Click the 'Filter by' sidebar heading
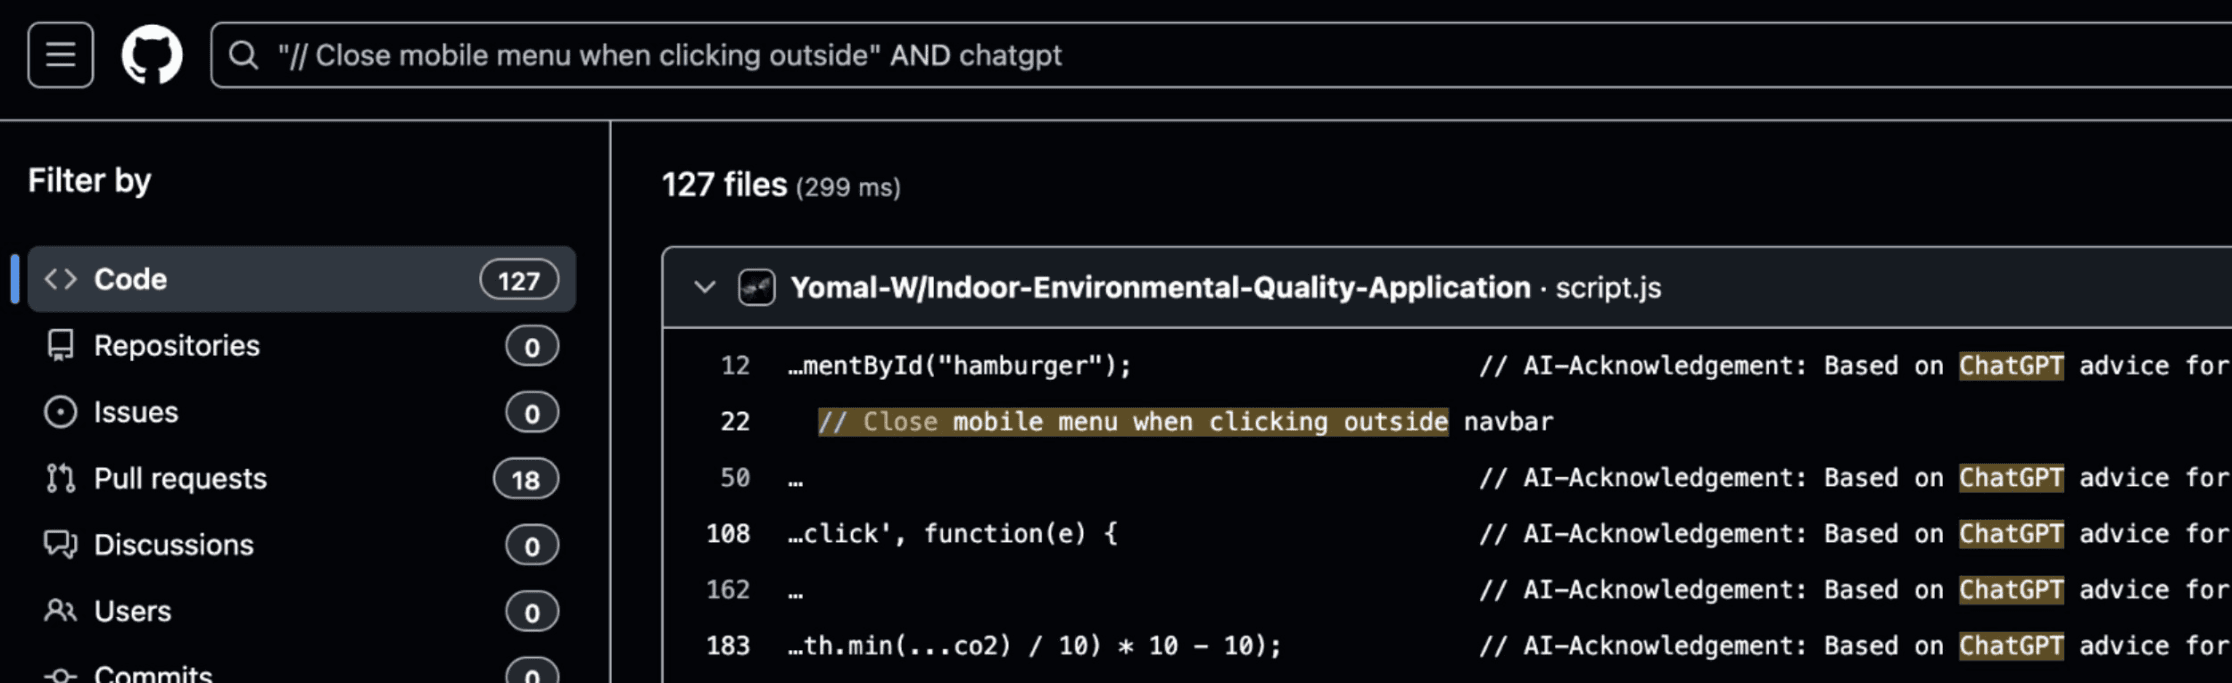The image size is (2232, 683). coord(89,181)
